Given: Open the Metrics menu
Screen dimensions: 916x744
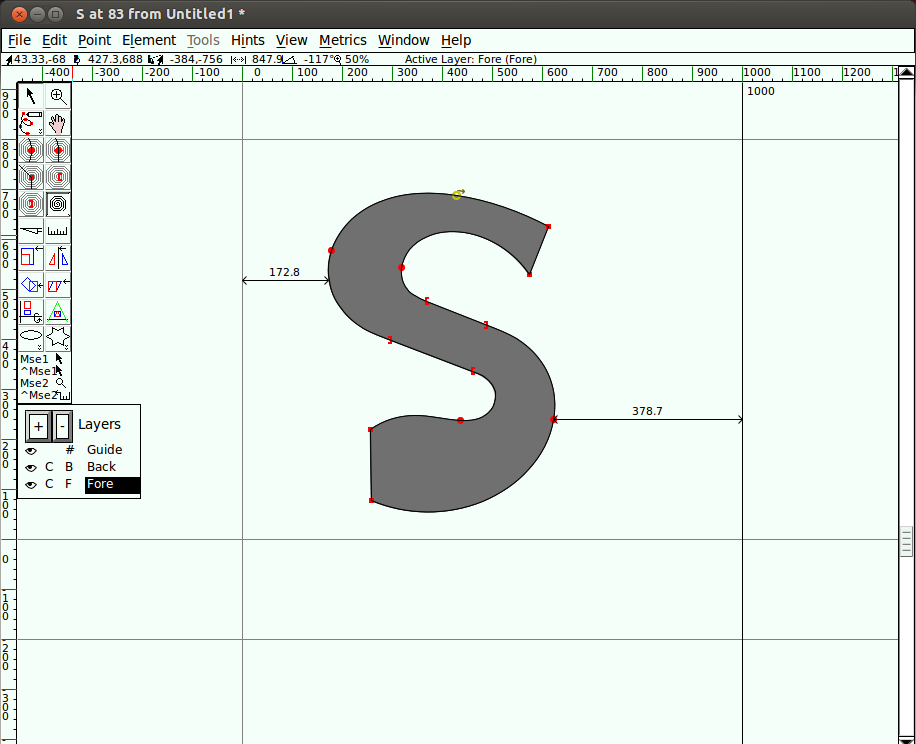Looking at the screenshot, I should [342, 40].
